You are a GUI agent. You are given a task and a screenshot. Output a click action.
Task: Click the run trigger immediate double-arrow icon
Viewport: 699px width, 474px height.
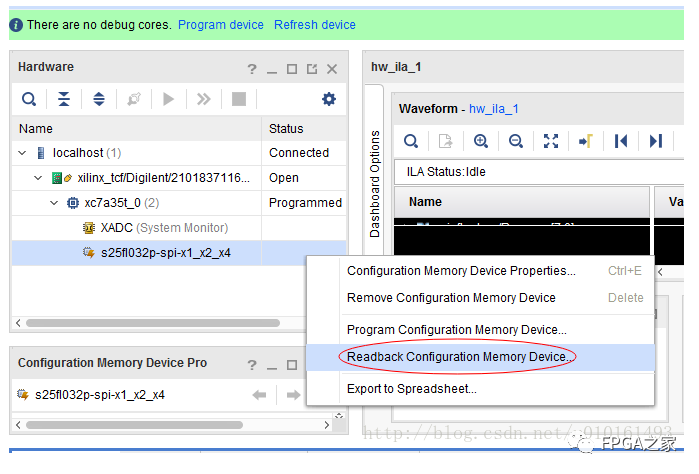204,99
